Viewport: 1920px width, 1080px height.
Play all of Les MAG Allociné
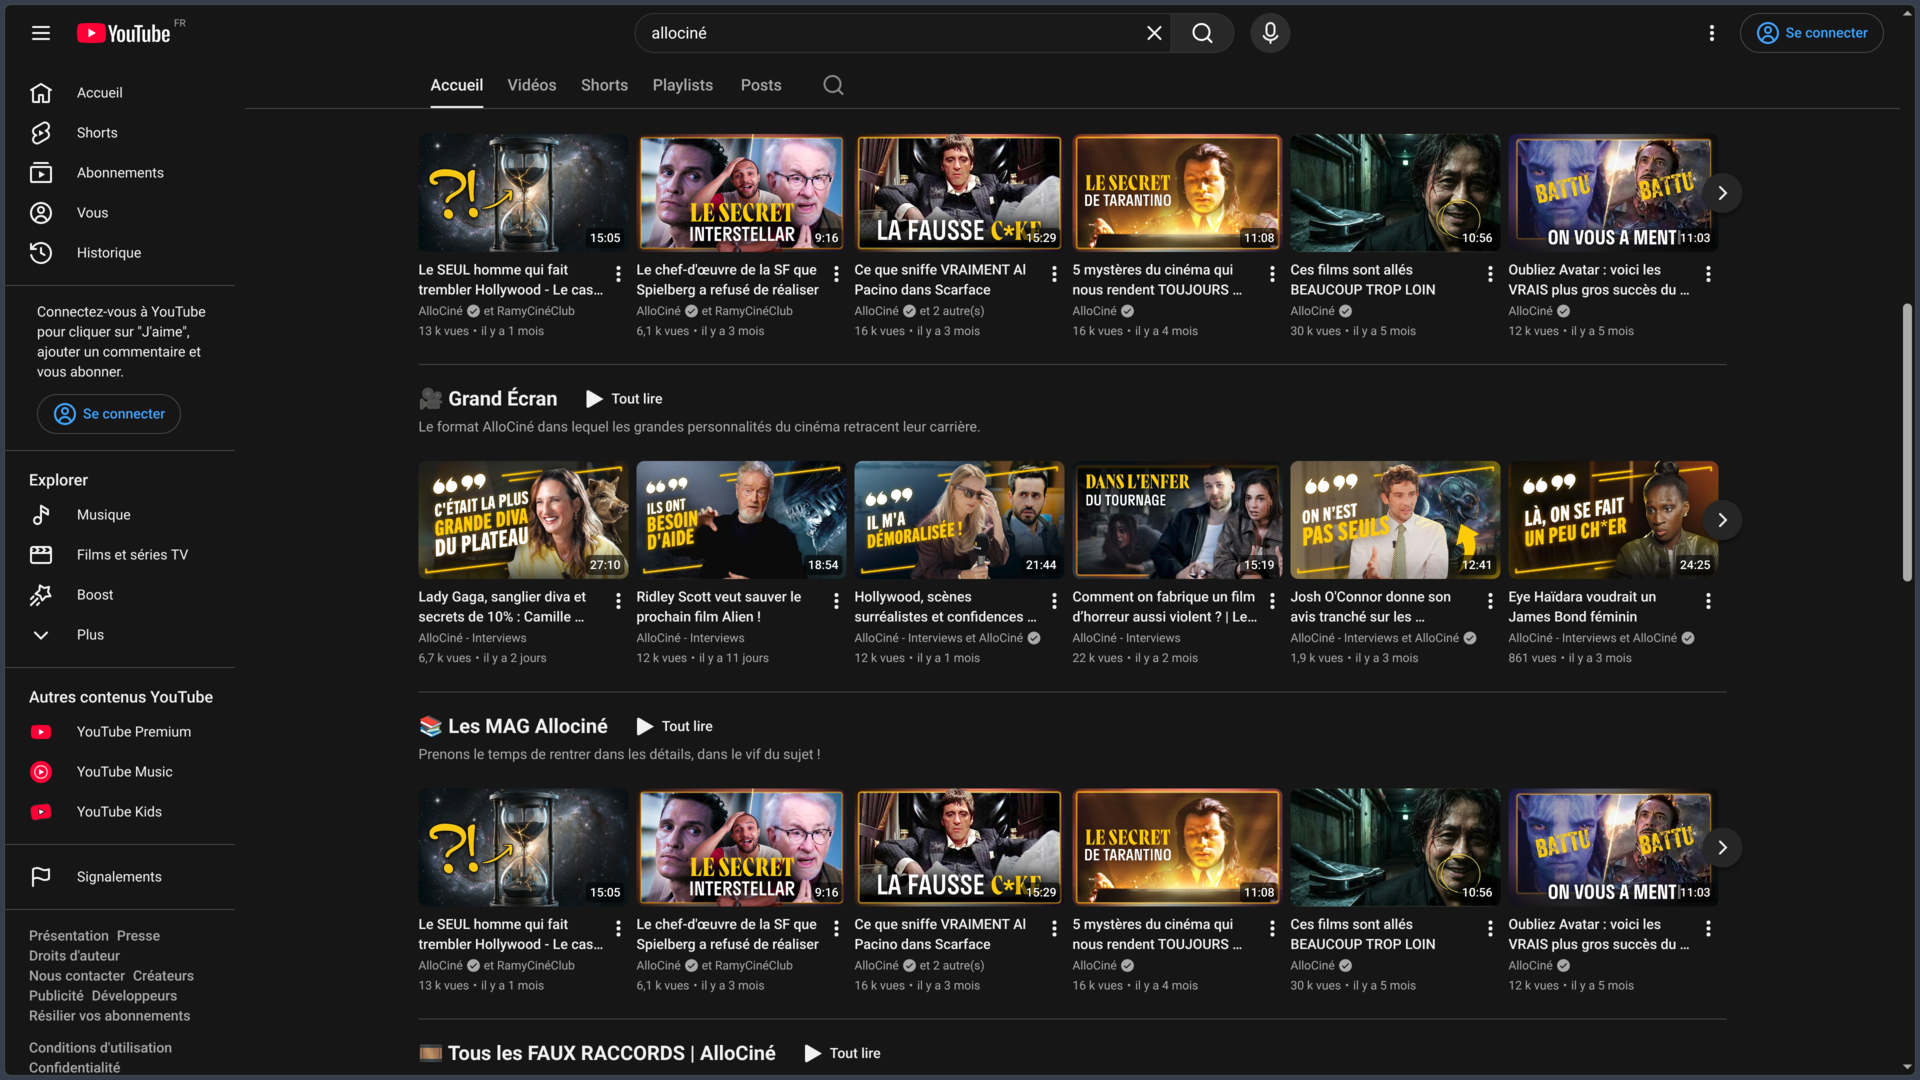coord(674,727)
